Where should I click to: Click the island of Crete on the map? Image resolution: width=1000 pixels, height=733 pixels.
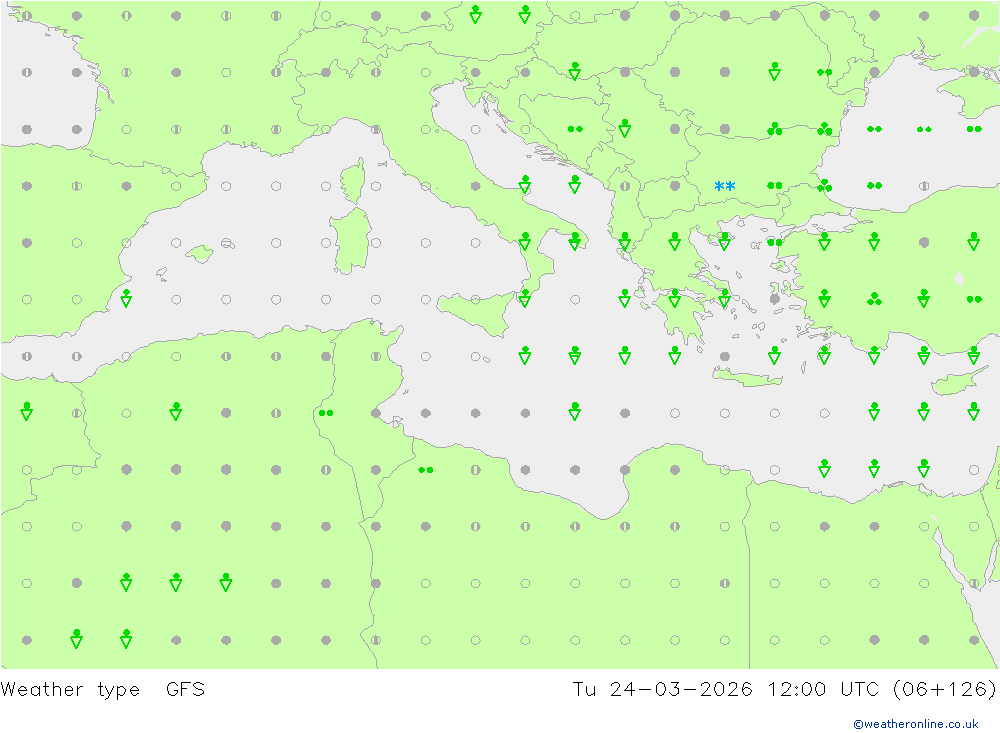(x=747, y=378)
